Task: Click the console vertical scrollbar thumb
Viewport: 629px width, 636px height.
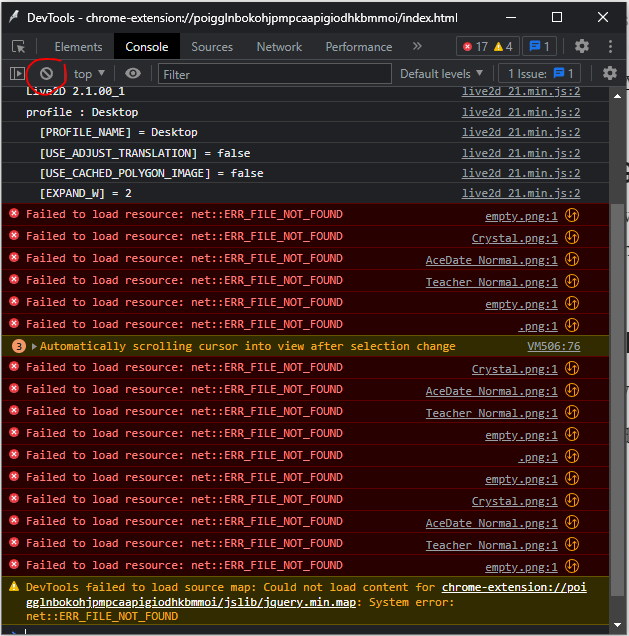Action: click(x=617, y=400)
